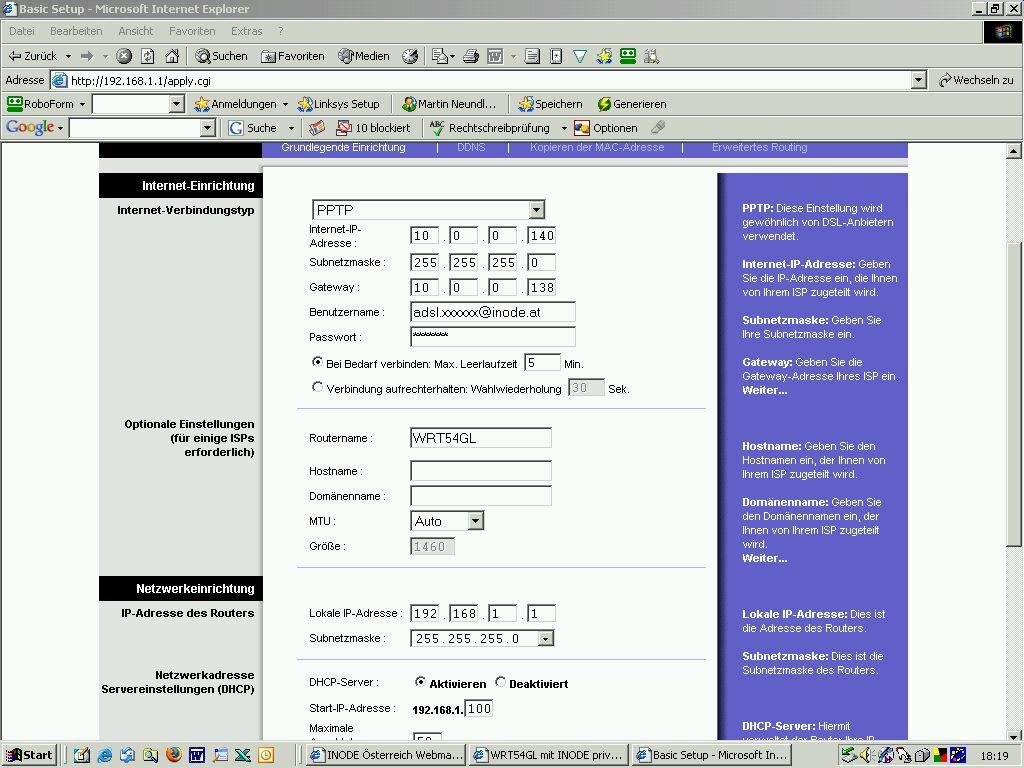The height and width of the screenshot is (768, 1024).
Task: Click the page's vertical scrollbar thumb
Action: [x=1014, y=394]
